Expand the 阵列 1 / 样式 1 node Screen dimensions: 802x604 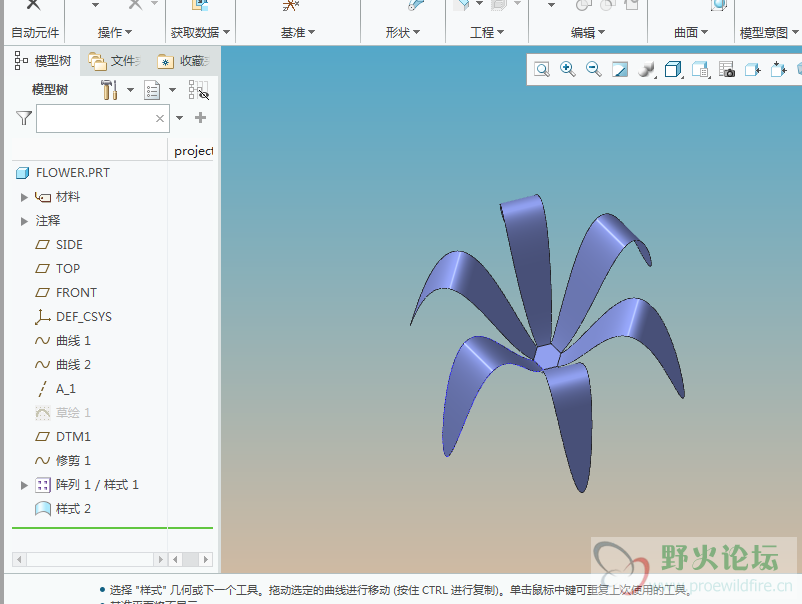[24, 485]
